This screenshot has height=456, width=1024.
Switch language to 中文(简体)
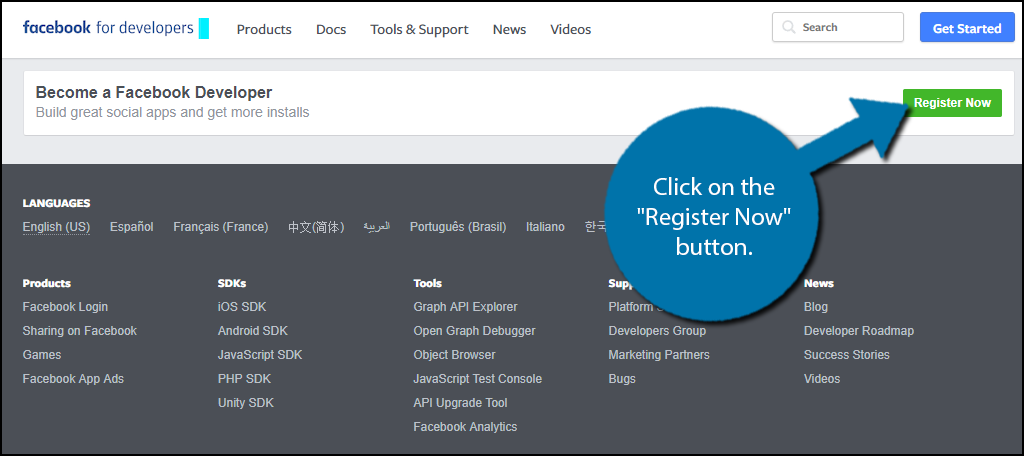click(x=316, y=227)
